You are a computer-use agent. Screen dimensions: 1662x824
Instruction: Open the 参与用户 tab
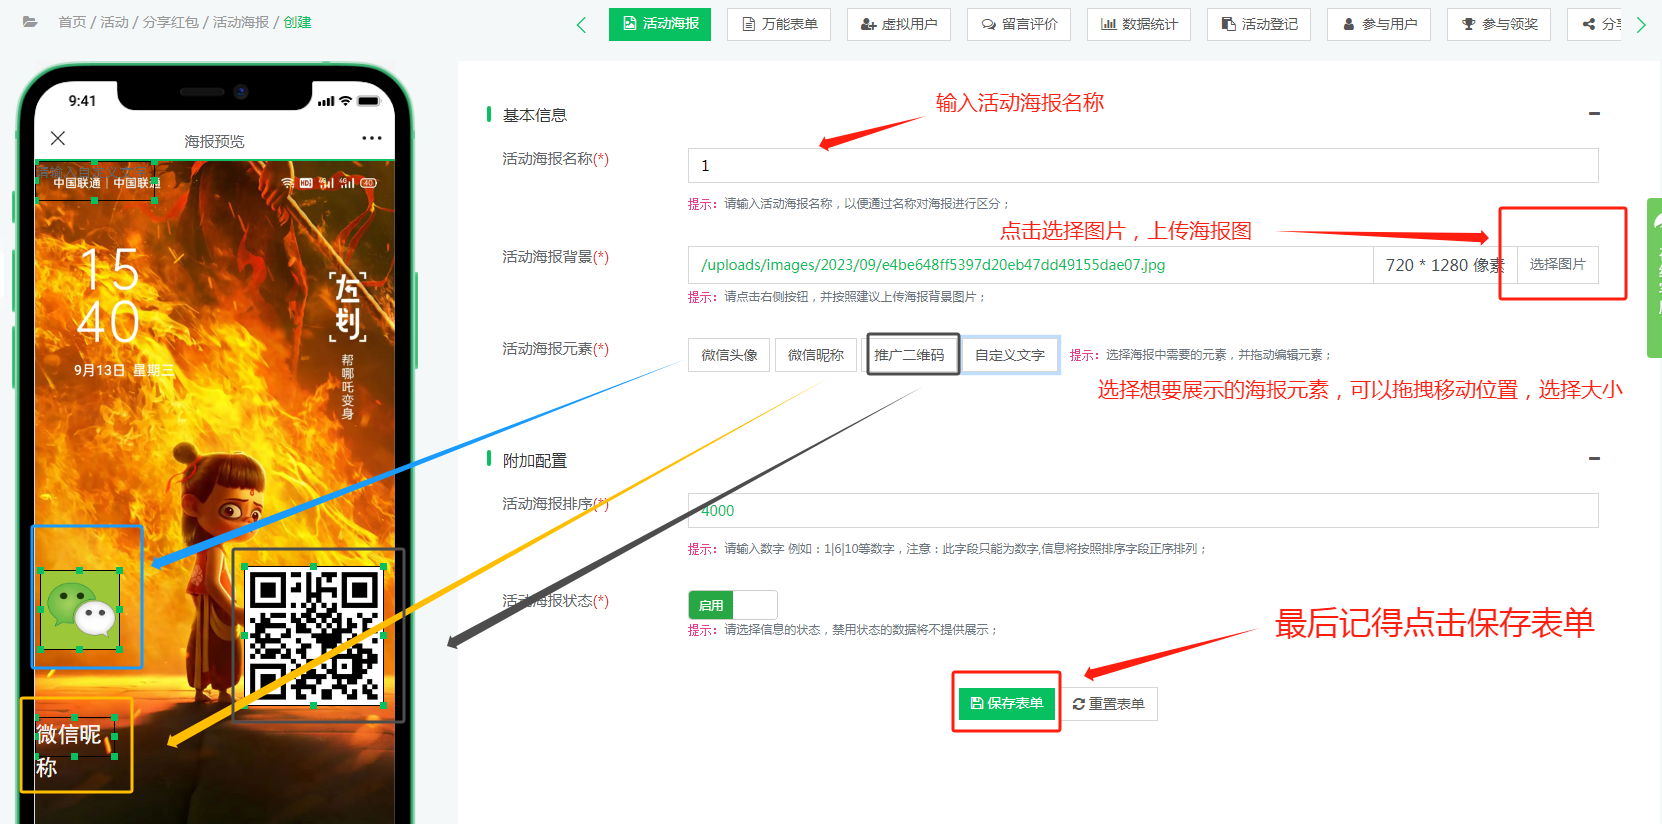[1379, 24]
